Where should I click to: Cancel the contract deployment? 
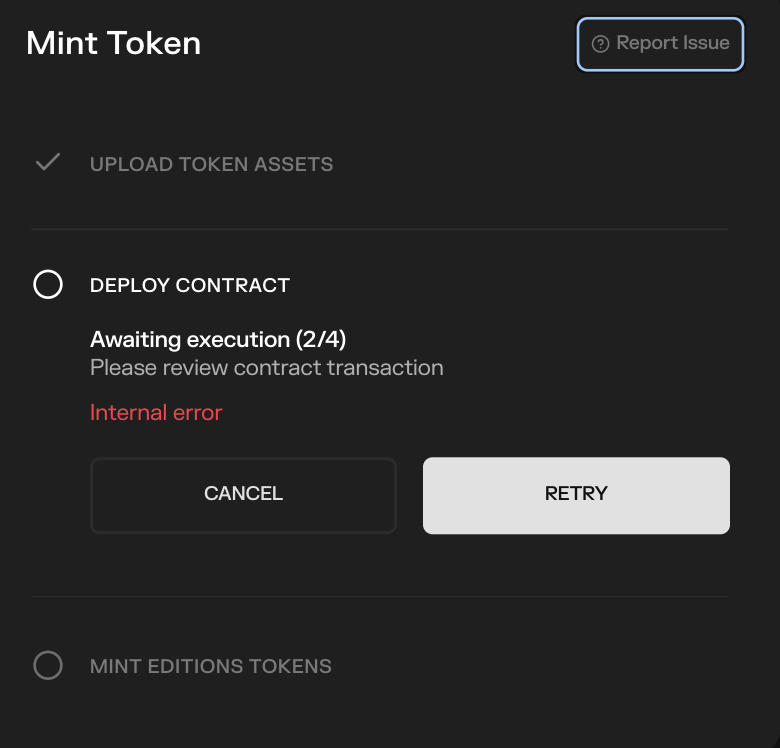click(x=243, y=495)
